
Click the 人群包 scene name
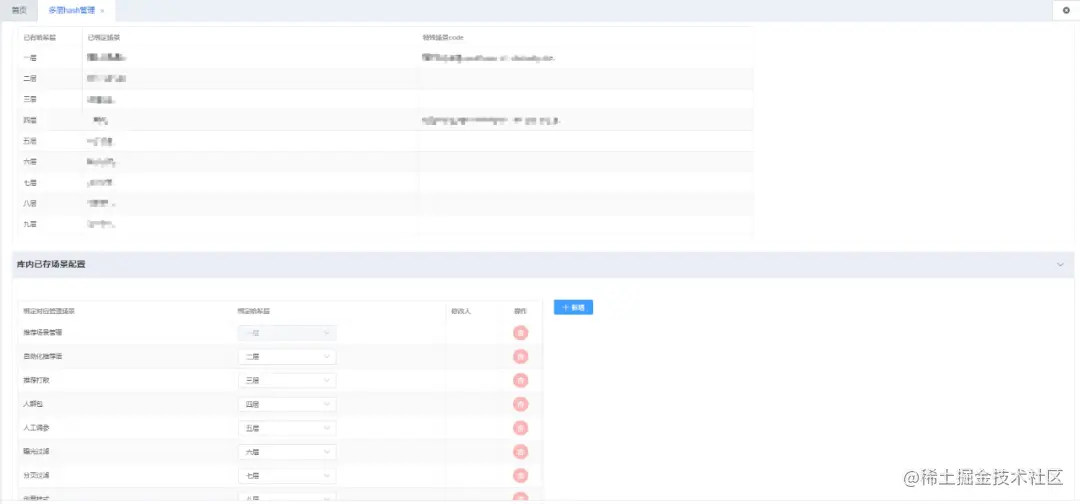click(x=33, y=404)
